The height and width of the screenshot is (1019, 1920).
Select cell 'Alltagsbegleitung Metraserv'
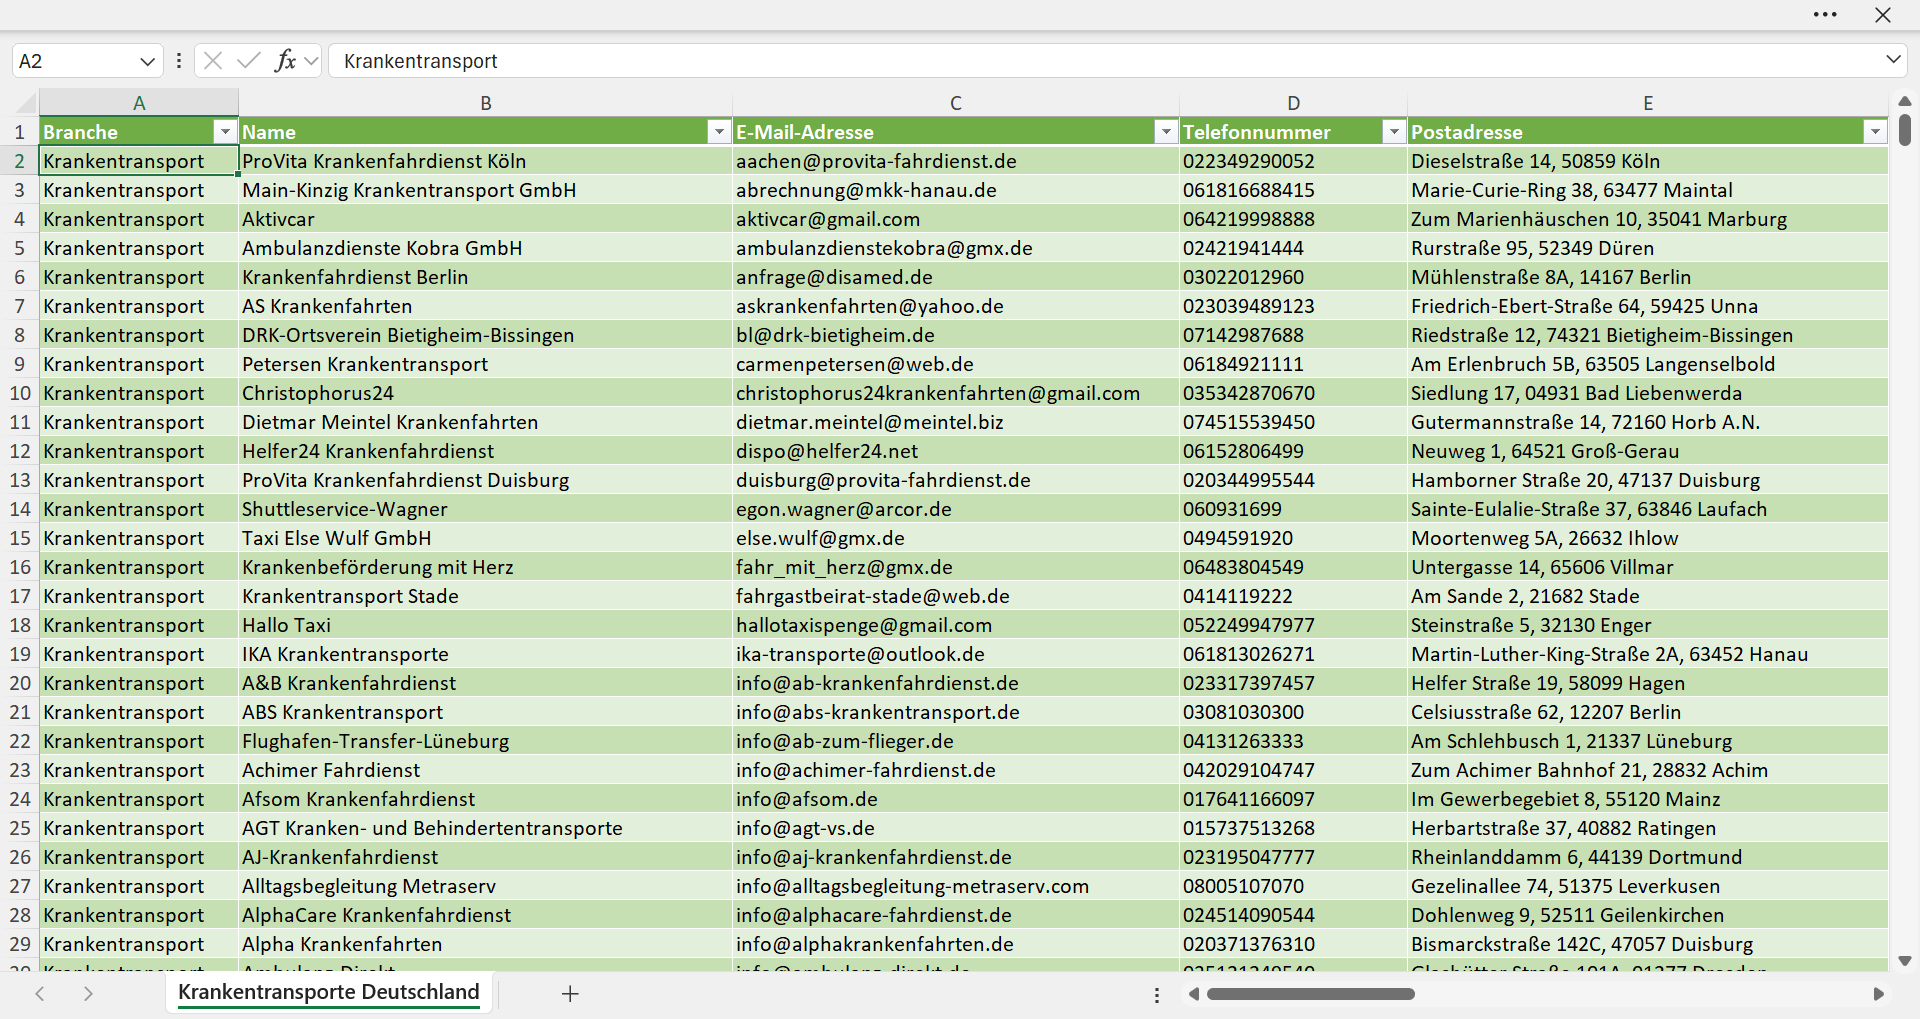(x=486, y=886)
